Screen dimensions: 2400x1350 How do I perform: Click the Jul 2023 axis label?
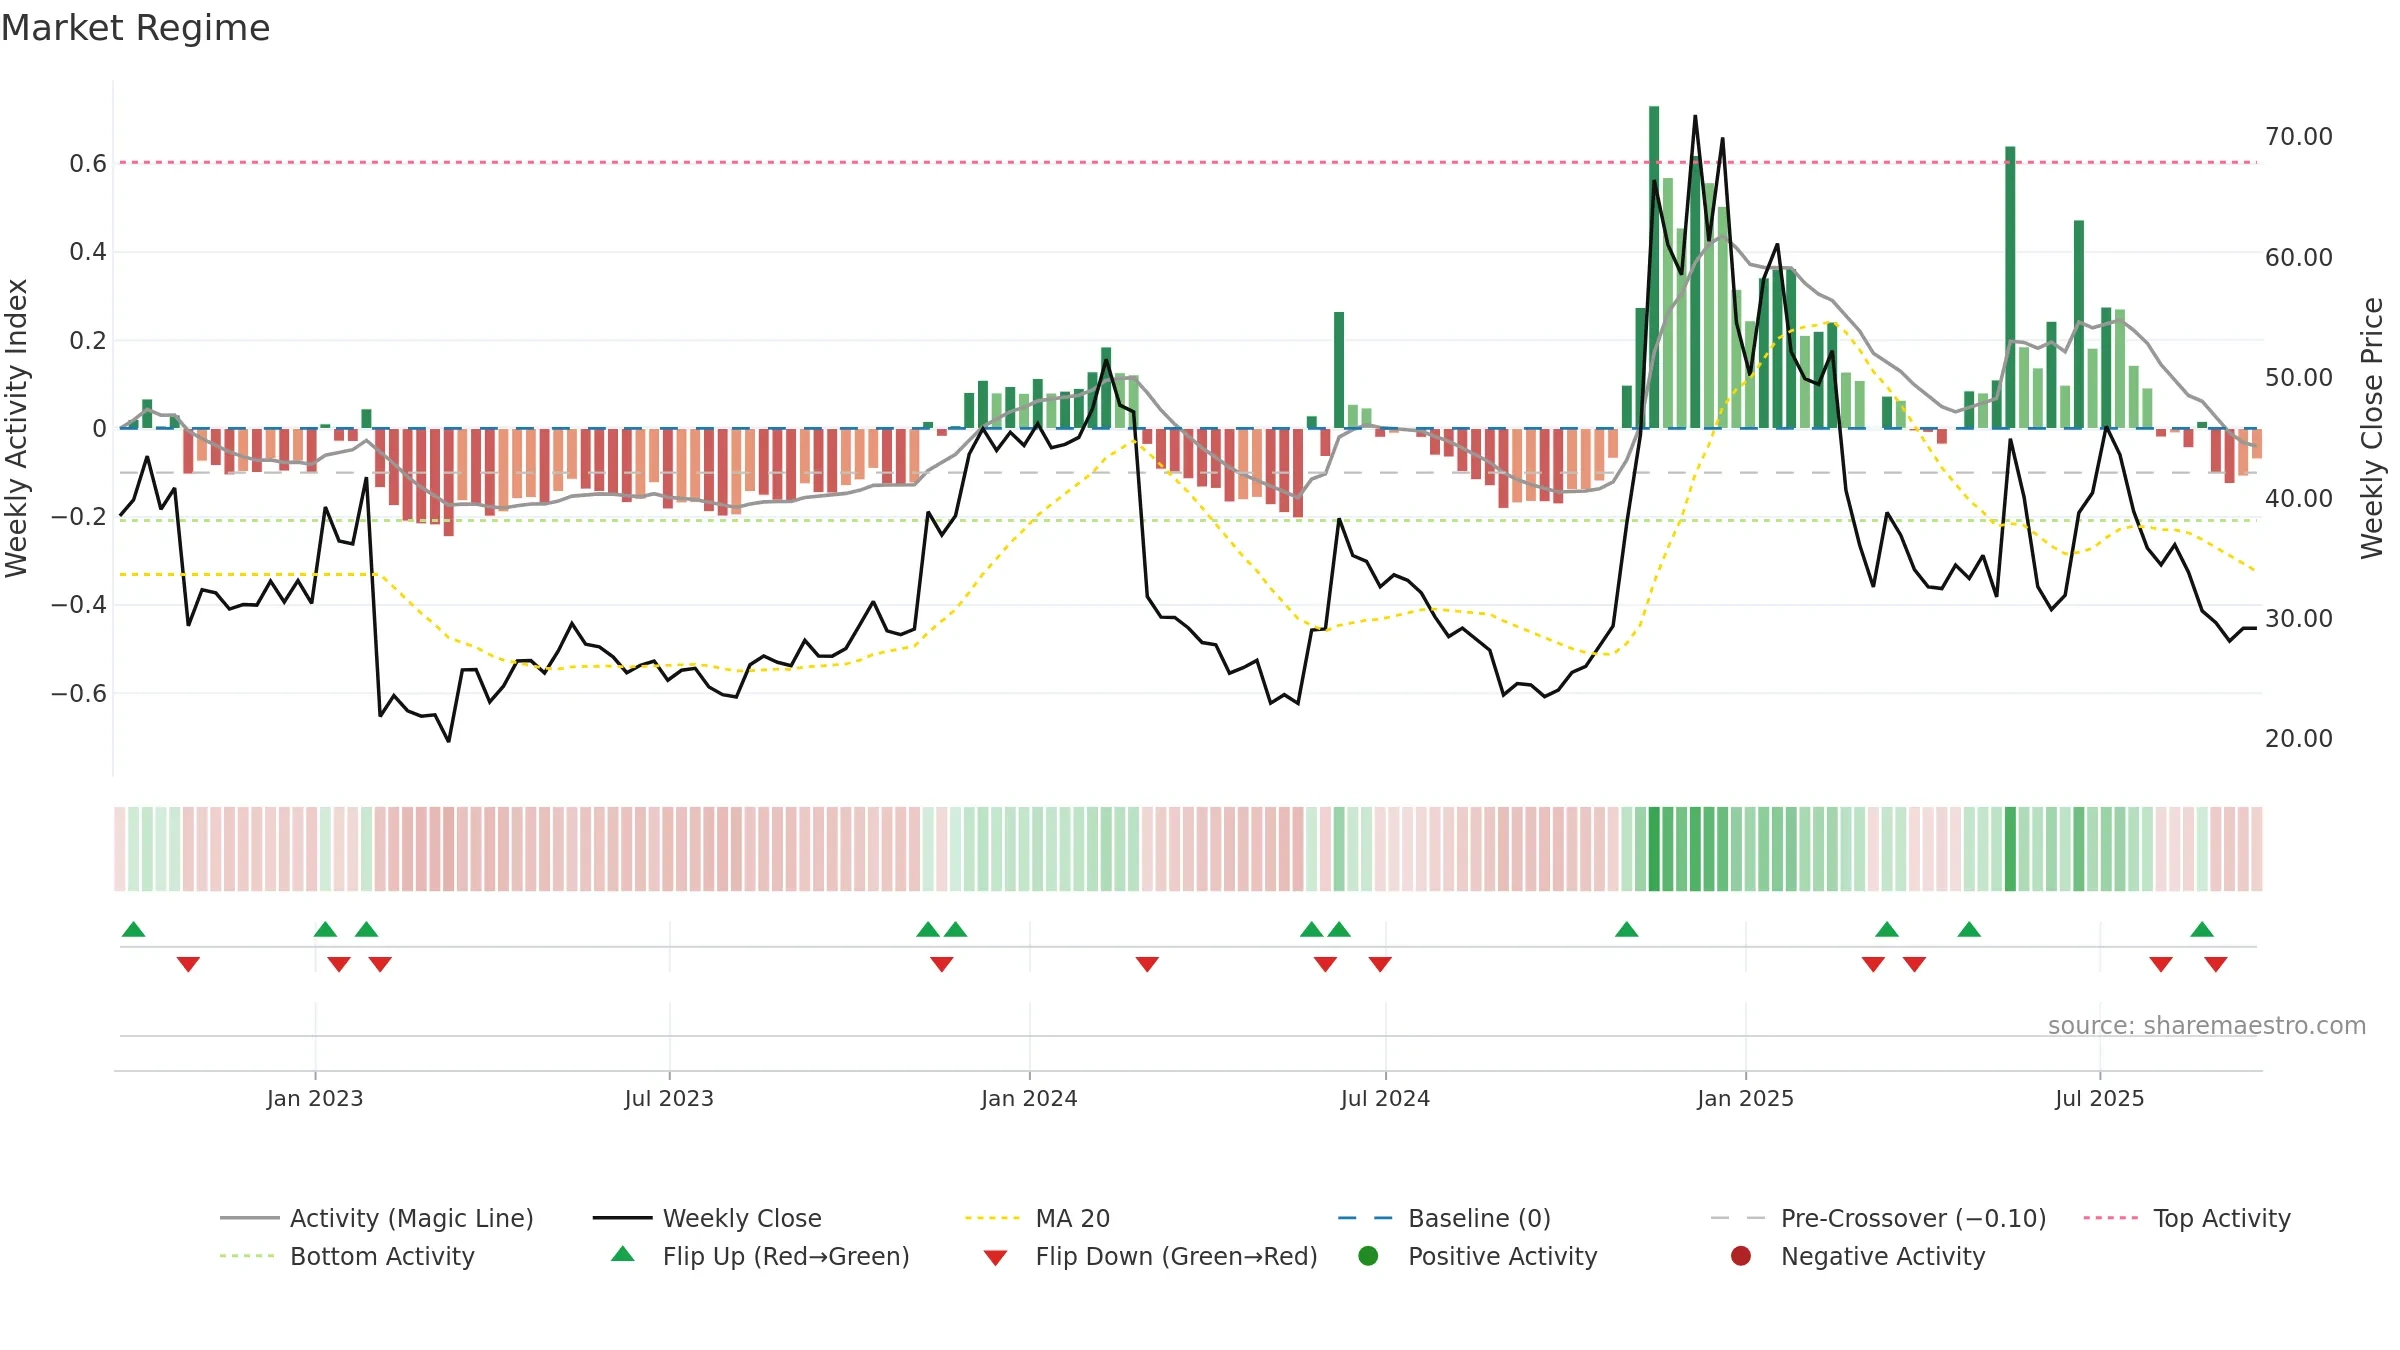point(669,1098)
